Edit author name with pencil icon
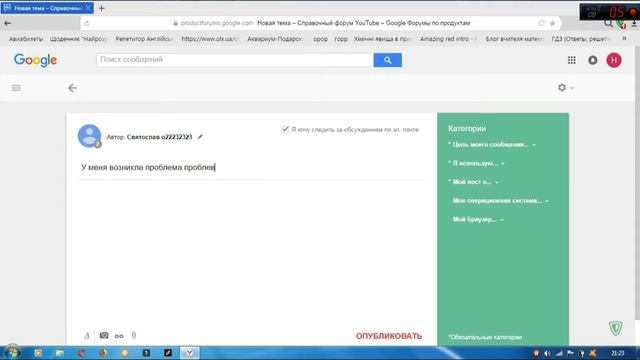The height and width of the screenshot is (360, 640). 200,137
